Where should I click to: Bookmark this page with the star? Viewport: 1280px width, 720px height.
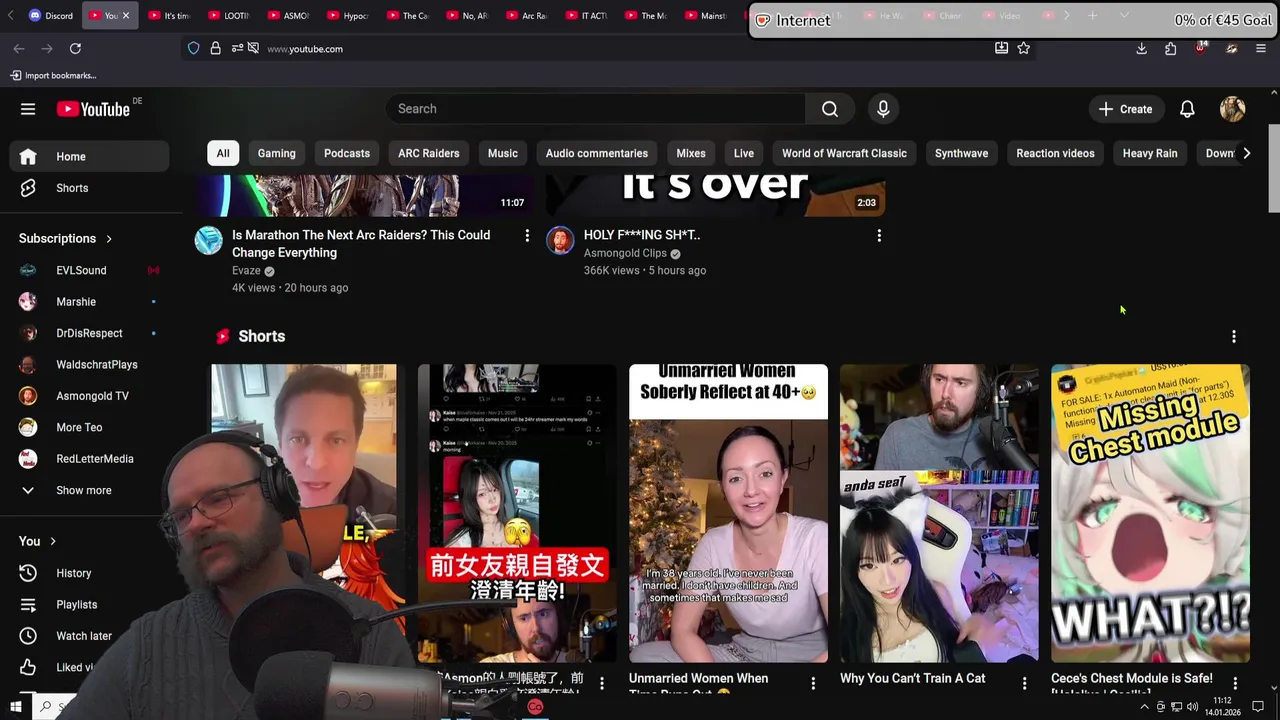(1023, 48)
